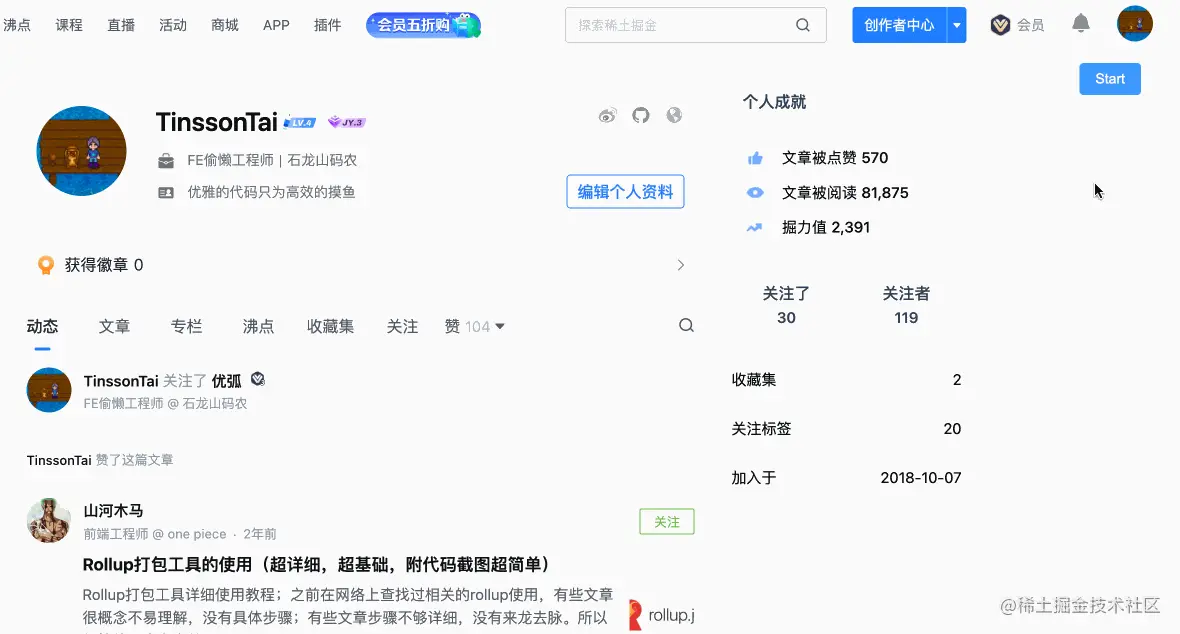
Task: Click the 获得徽章 medal icon
Action: tap(46, 265)
